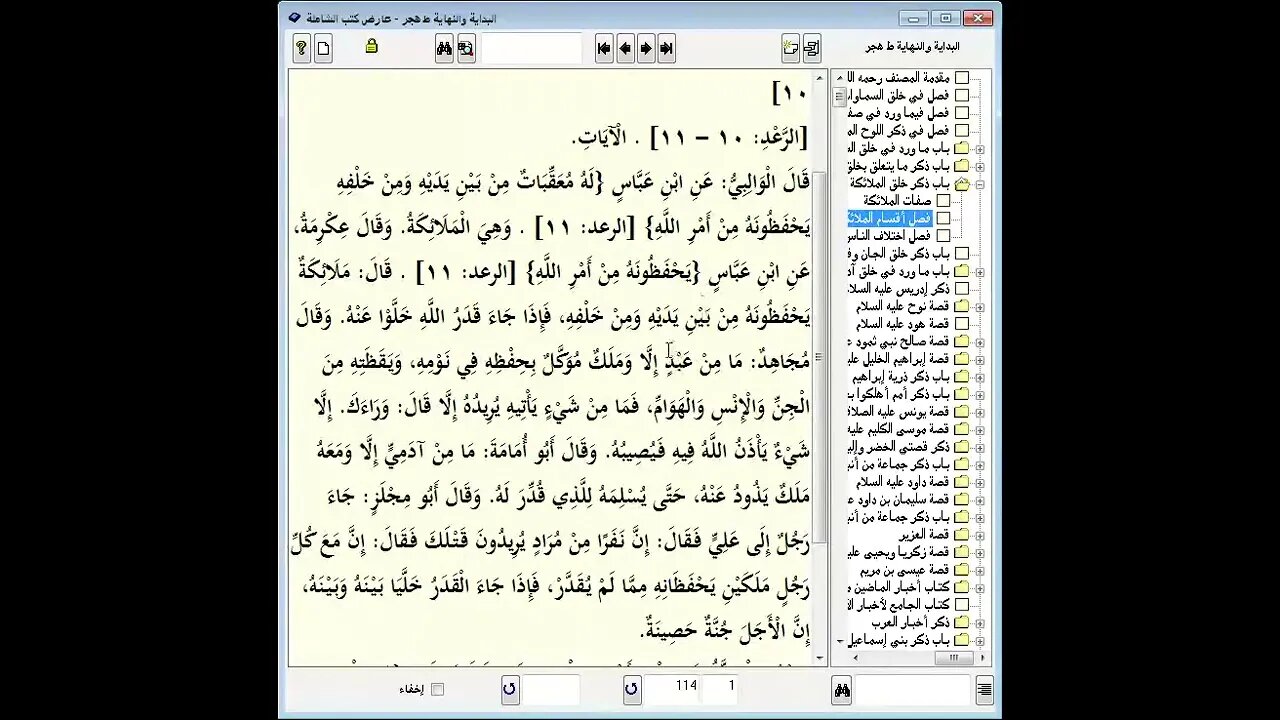Image resolution: width=1280 pixels, height=720 pixels.
Task: Click the input field beside the إخفاء refresh button
Action: (551, 689)
